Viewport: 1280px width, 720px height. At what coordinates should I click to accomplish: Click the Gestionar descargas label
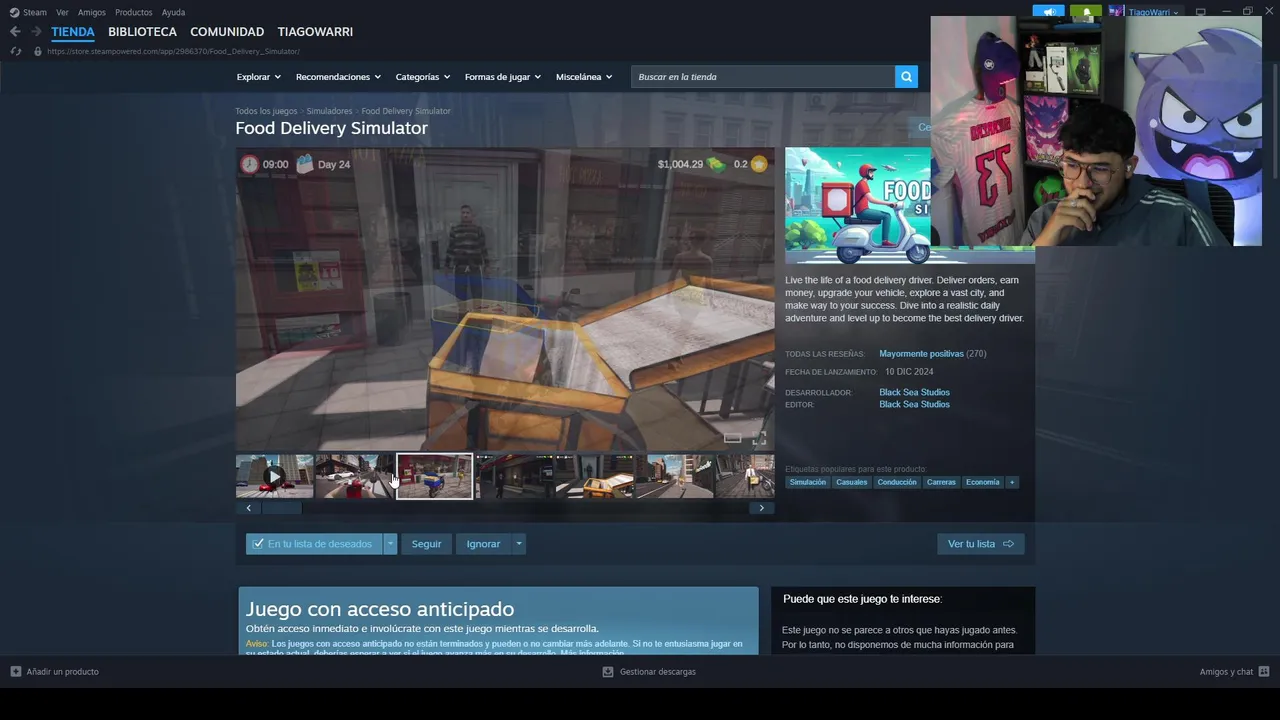657,672
